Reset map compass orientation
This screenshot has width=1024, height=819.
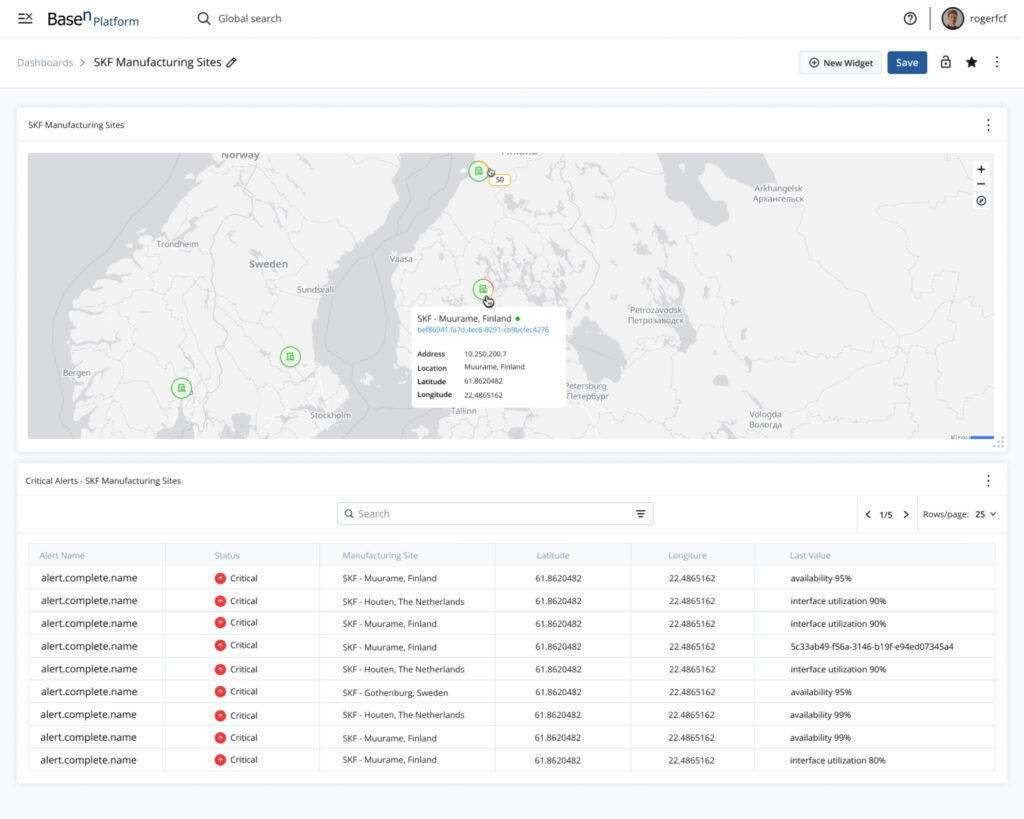click(x=981, y=201)
